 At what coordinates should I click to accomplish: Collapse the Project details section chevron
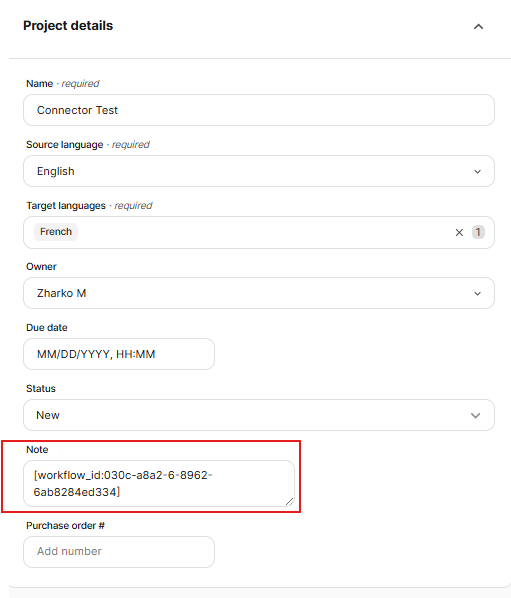478,26
